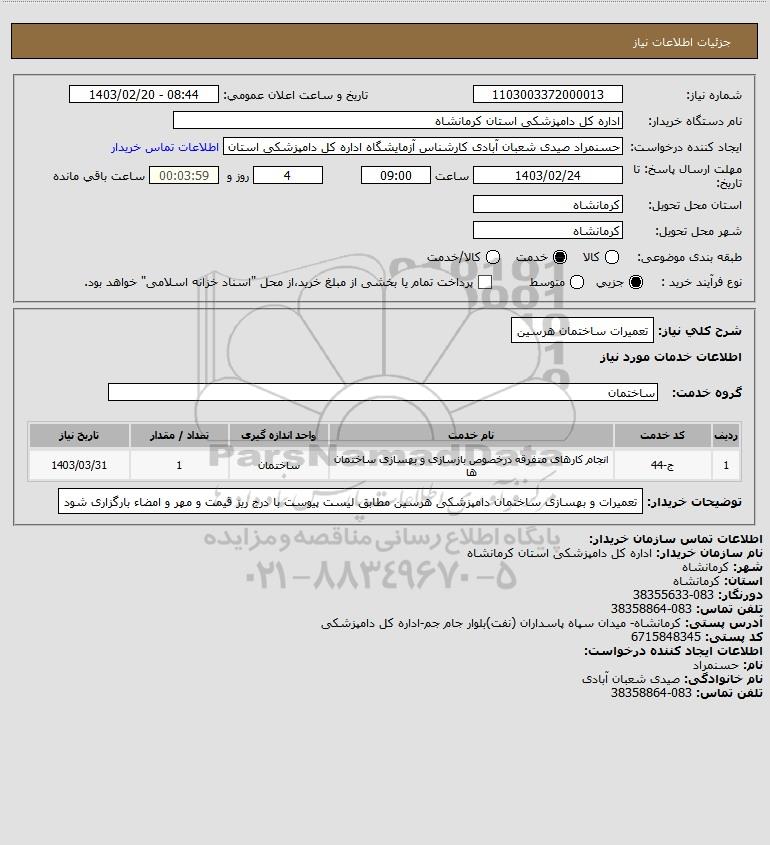Click the کد خدمت column header
Viewport: 770px width, 845px height.
click(x=662, y=435)
